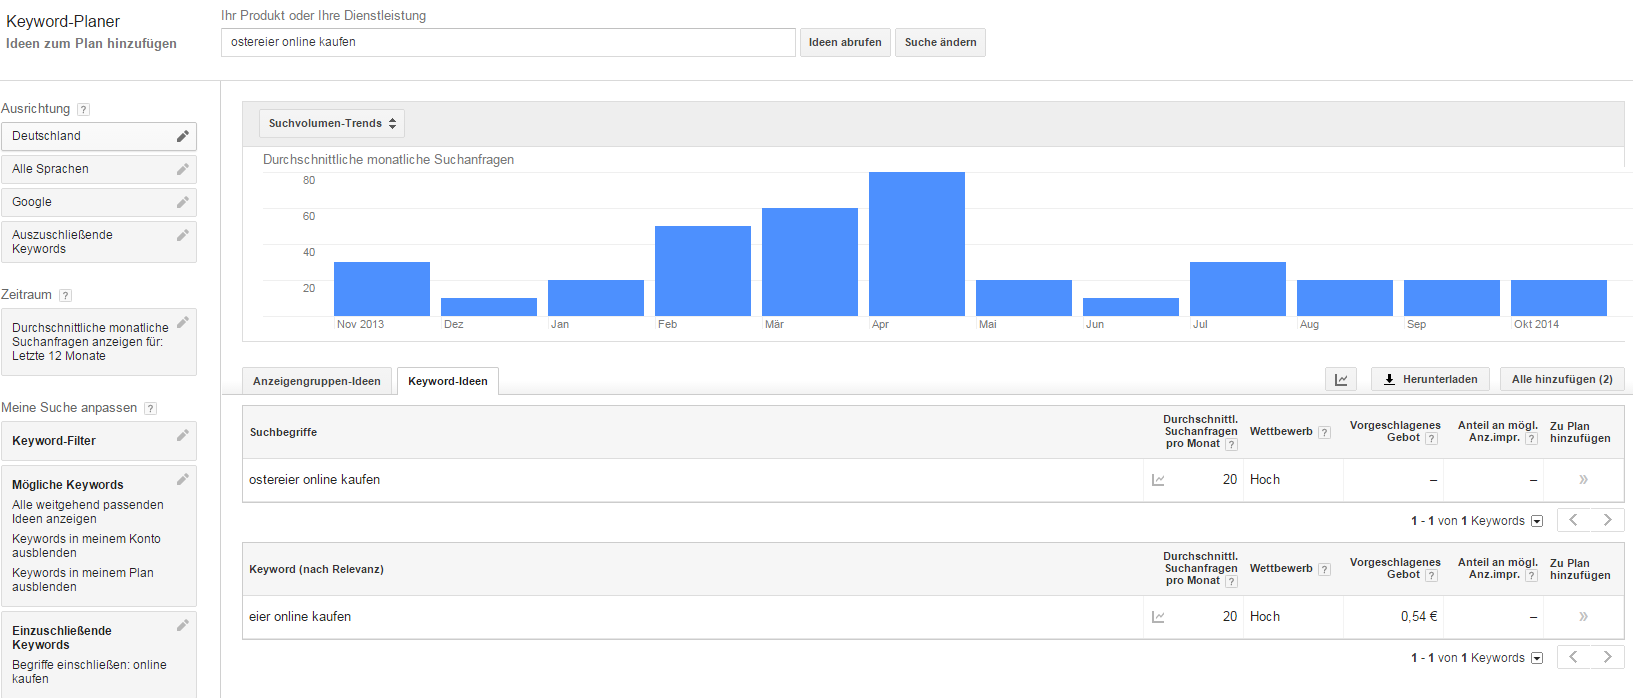Open help for Anteil an mögl. Anz.impr. in Suchbegriffe table
Viewport: 1633px width, 698px height.
tap(1531, 438)
